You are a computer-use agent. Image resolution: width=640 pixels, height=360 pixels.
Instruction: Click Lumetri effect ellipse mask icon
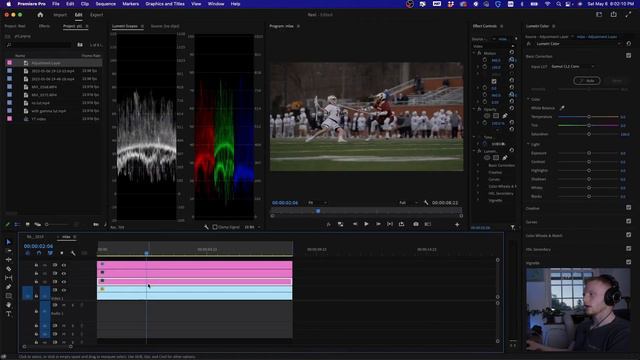coord(487,158)
